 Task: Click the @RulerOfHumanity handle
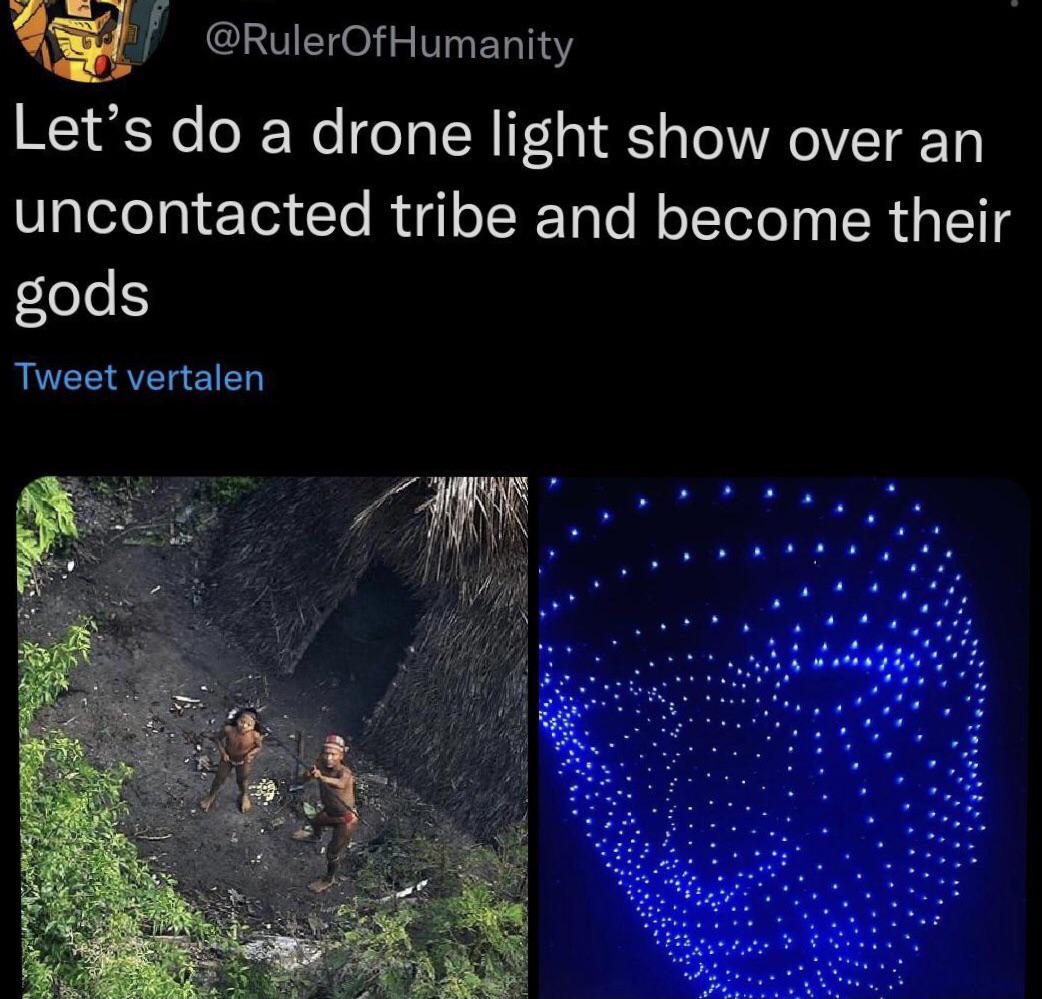(389, 46)
